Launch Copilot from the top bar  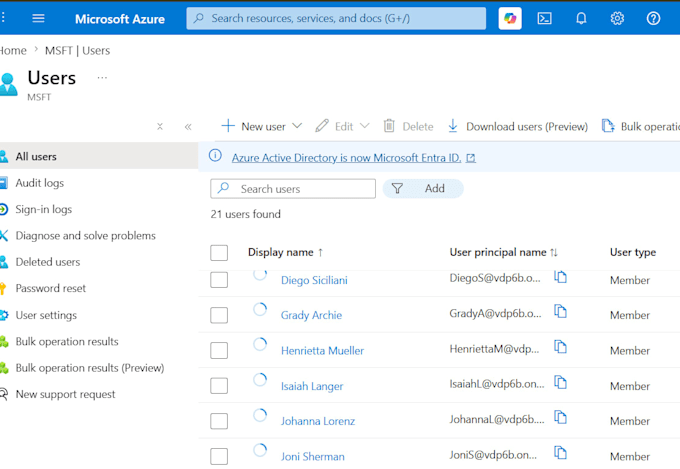click(510, 18)
